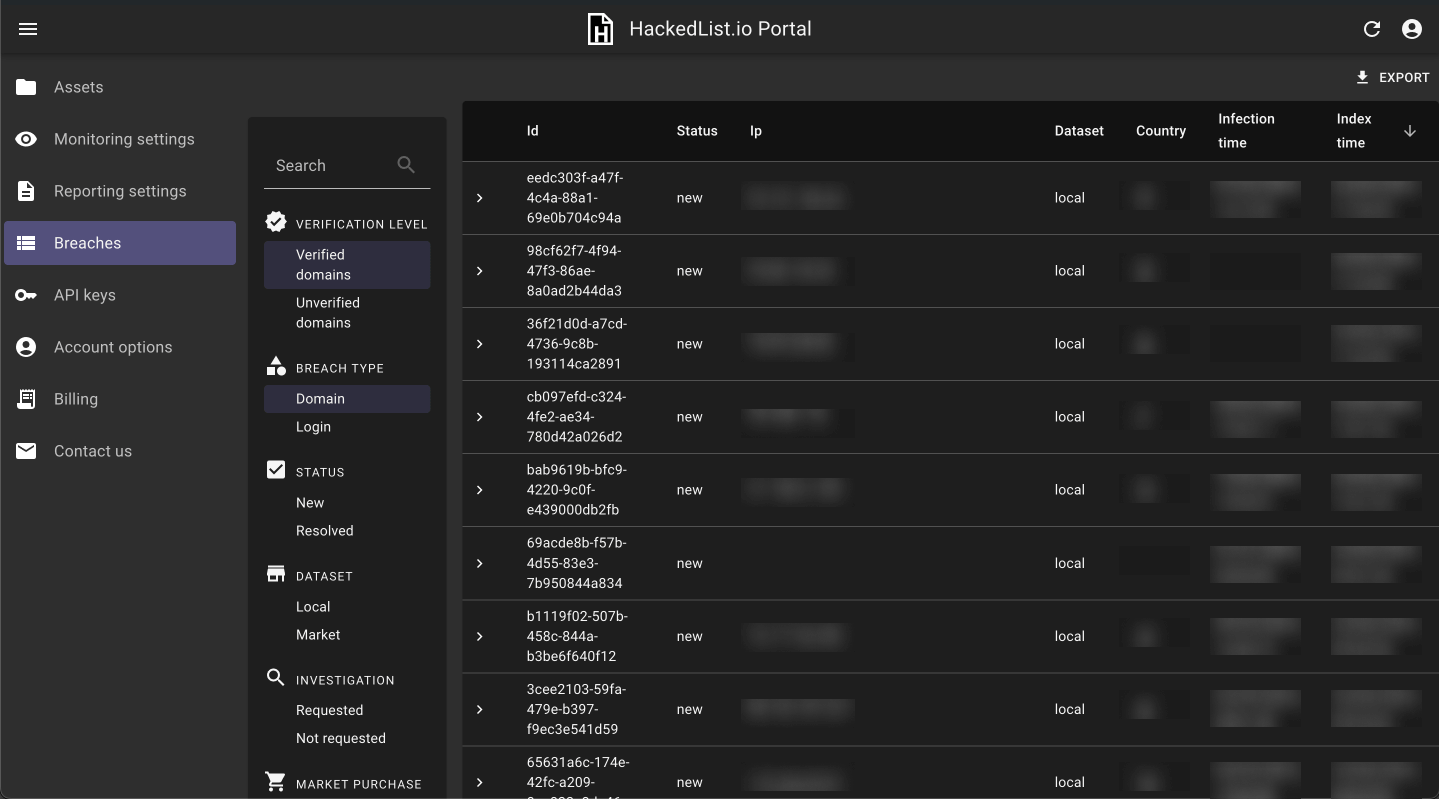Sort table by Id column header

(533, 131)
